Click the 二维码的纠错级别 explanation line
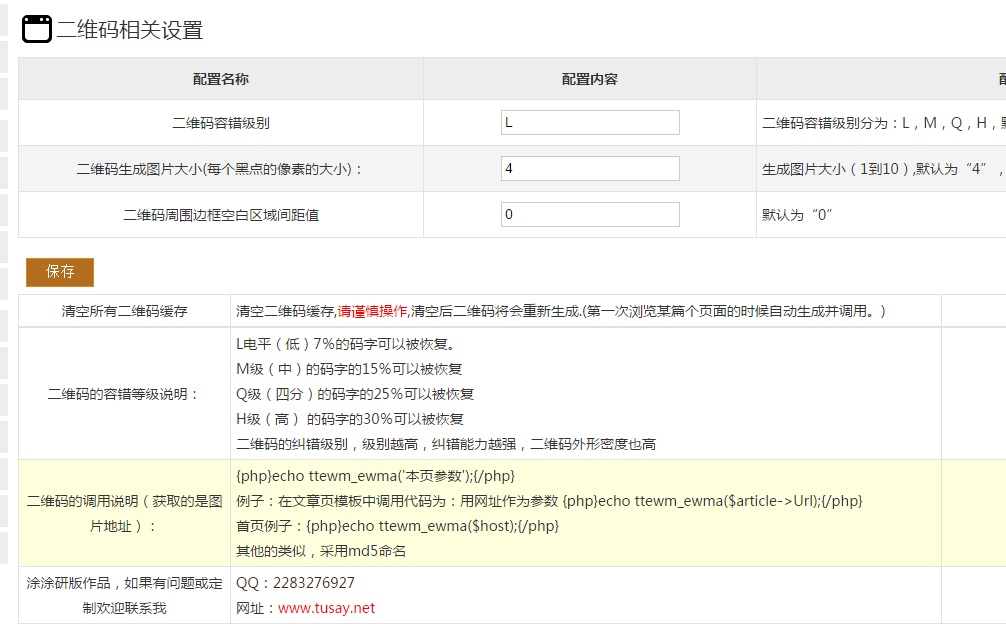This screenshot has height=624, width=1006. point(446,444)
